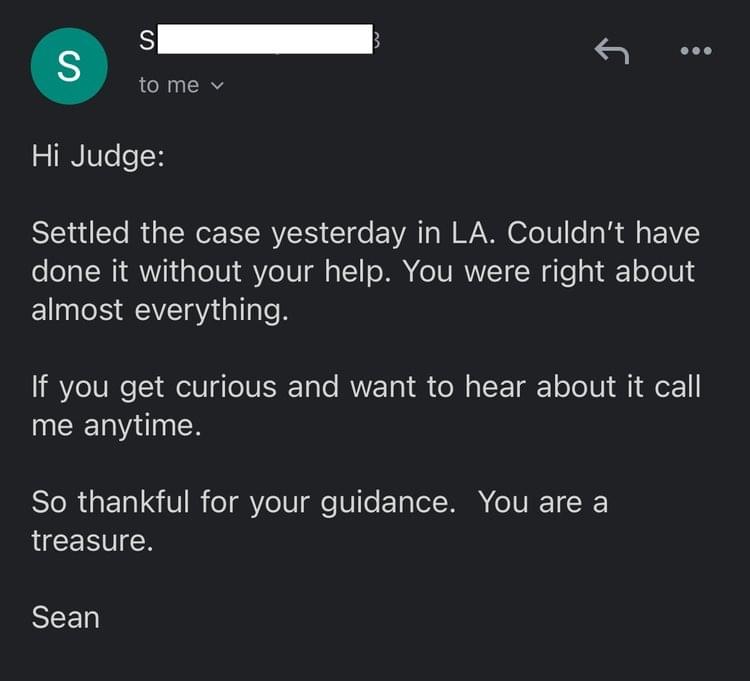Click the word "treasure." near the bottom
The height and width of the screenshot is (681, 750).
coord(92,541)
